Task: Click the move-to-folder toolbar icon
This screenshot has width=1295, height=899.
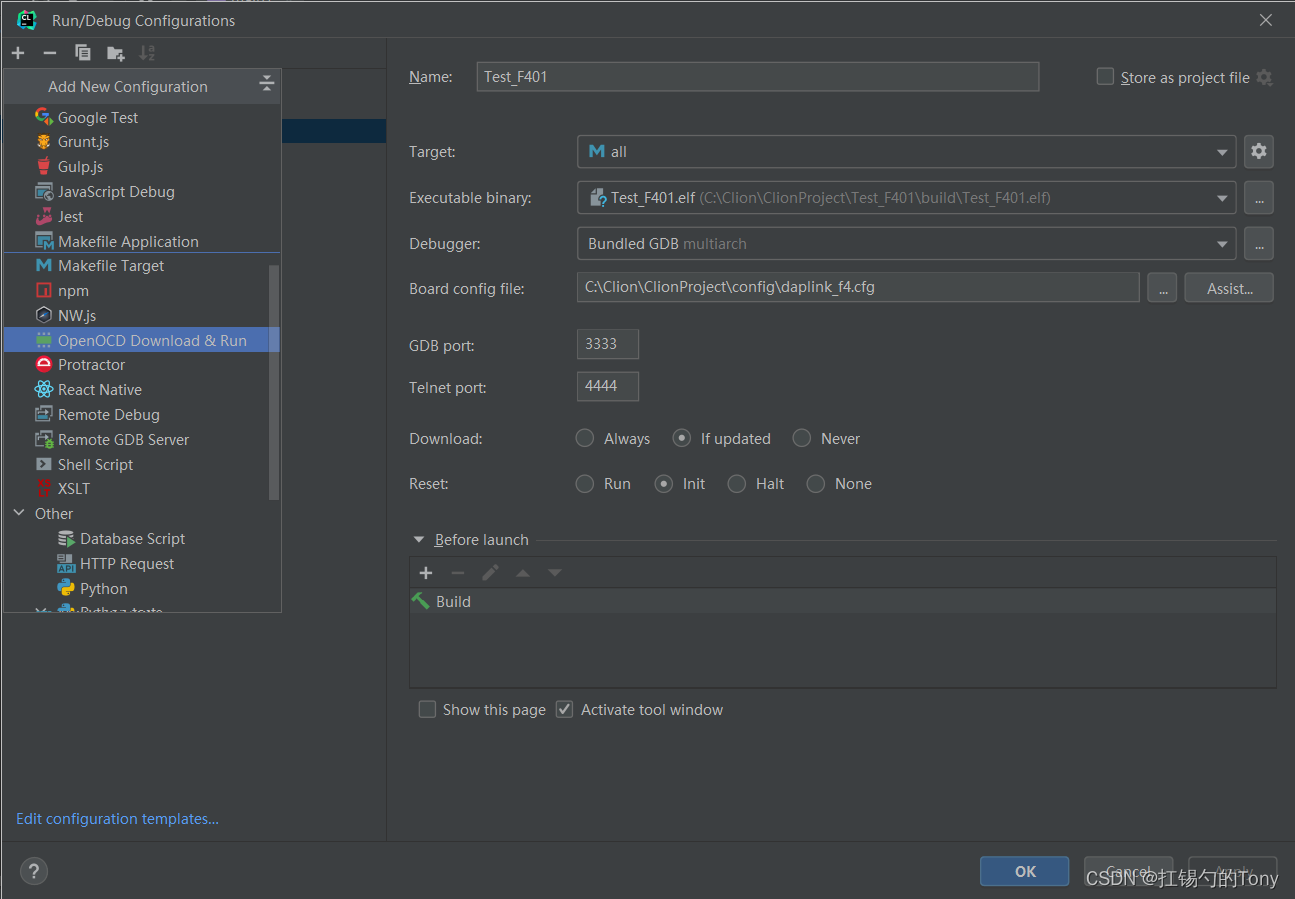Action: tap(116, 53)
